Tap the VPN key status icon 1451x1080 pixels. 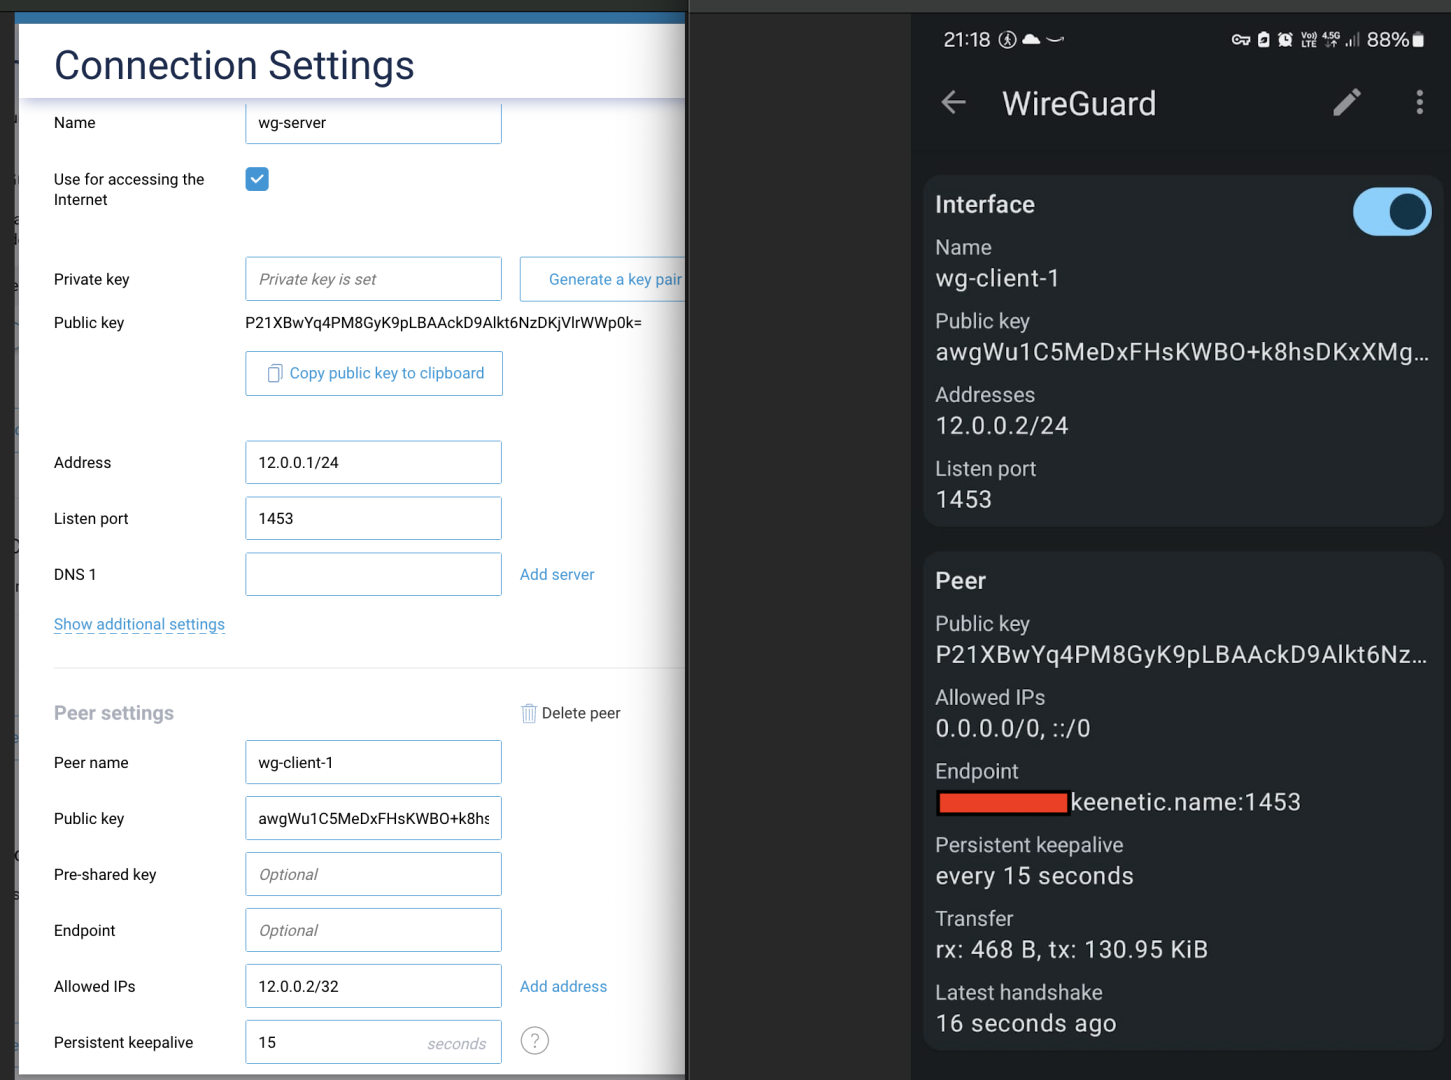click(x=1240, y=40)
